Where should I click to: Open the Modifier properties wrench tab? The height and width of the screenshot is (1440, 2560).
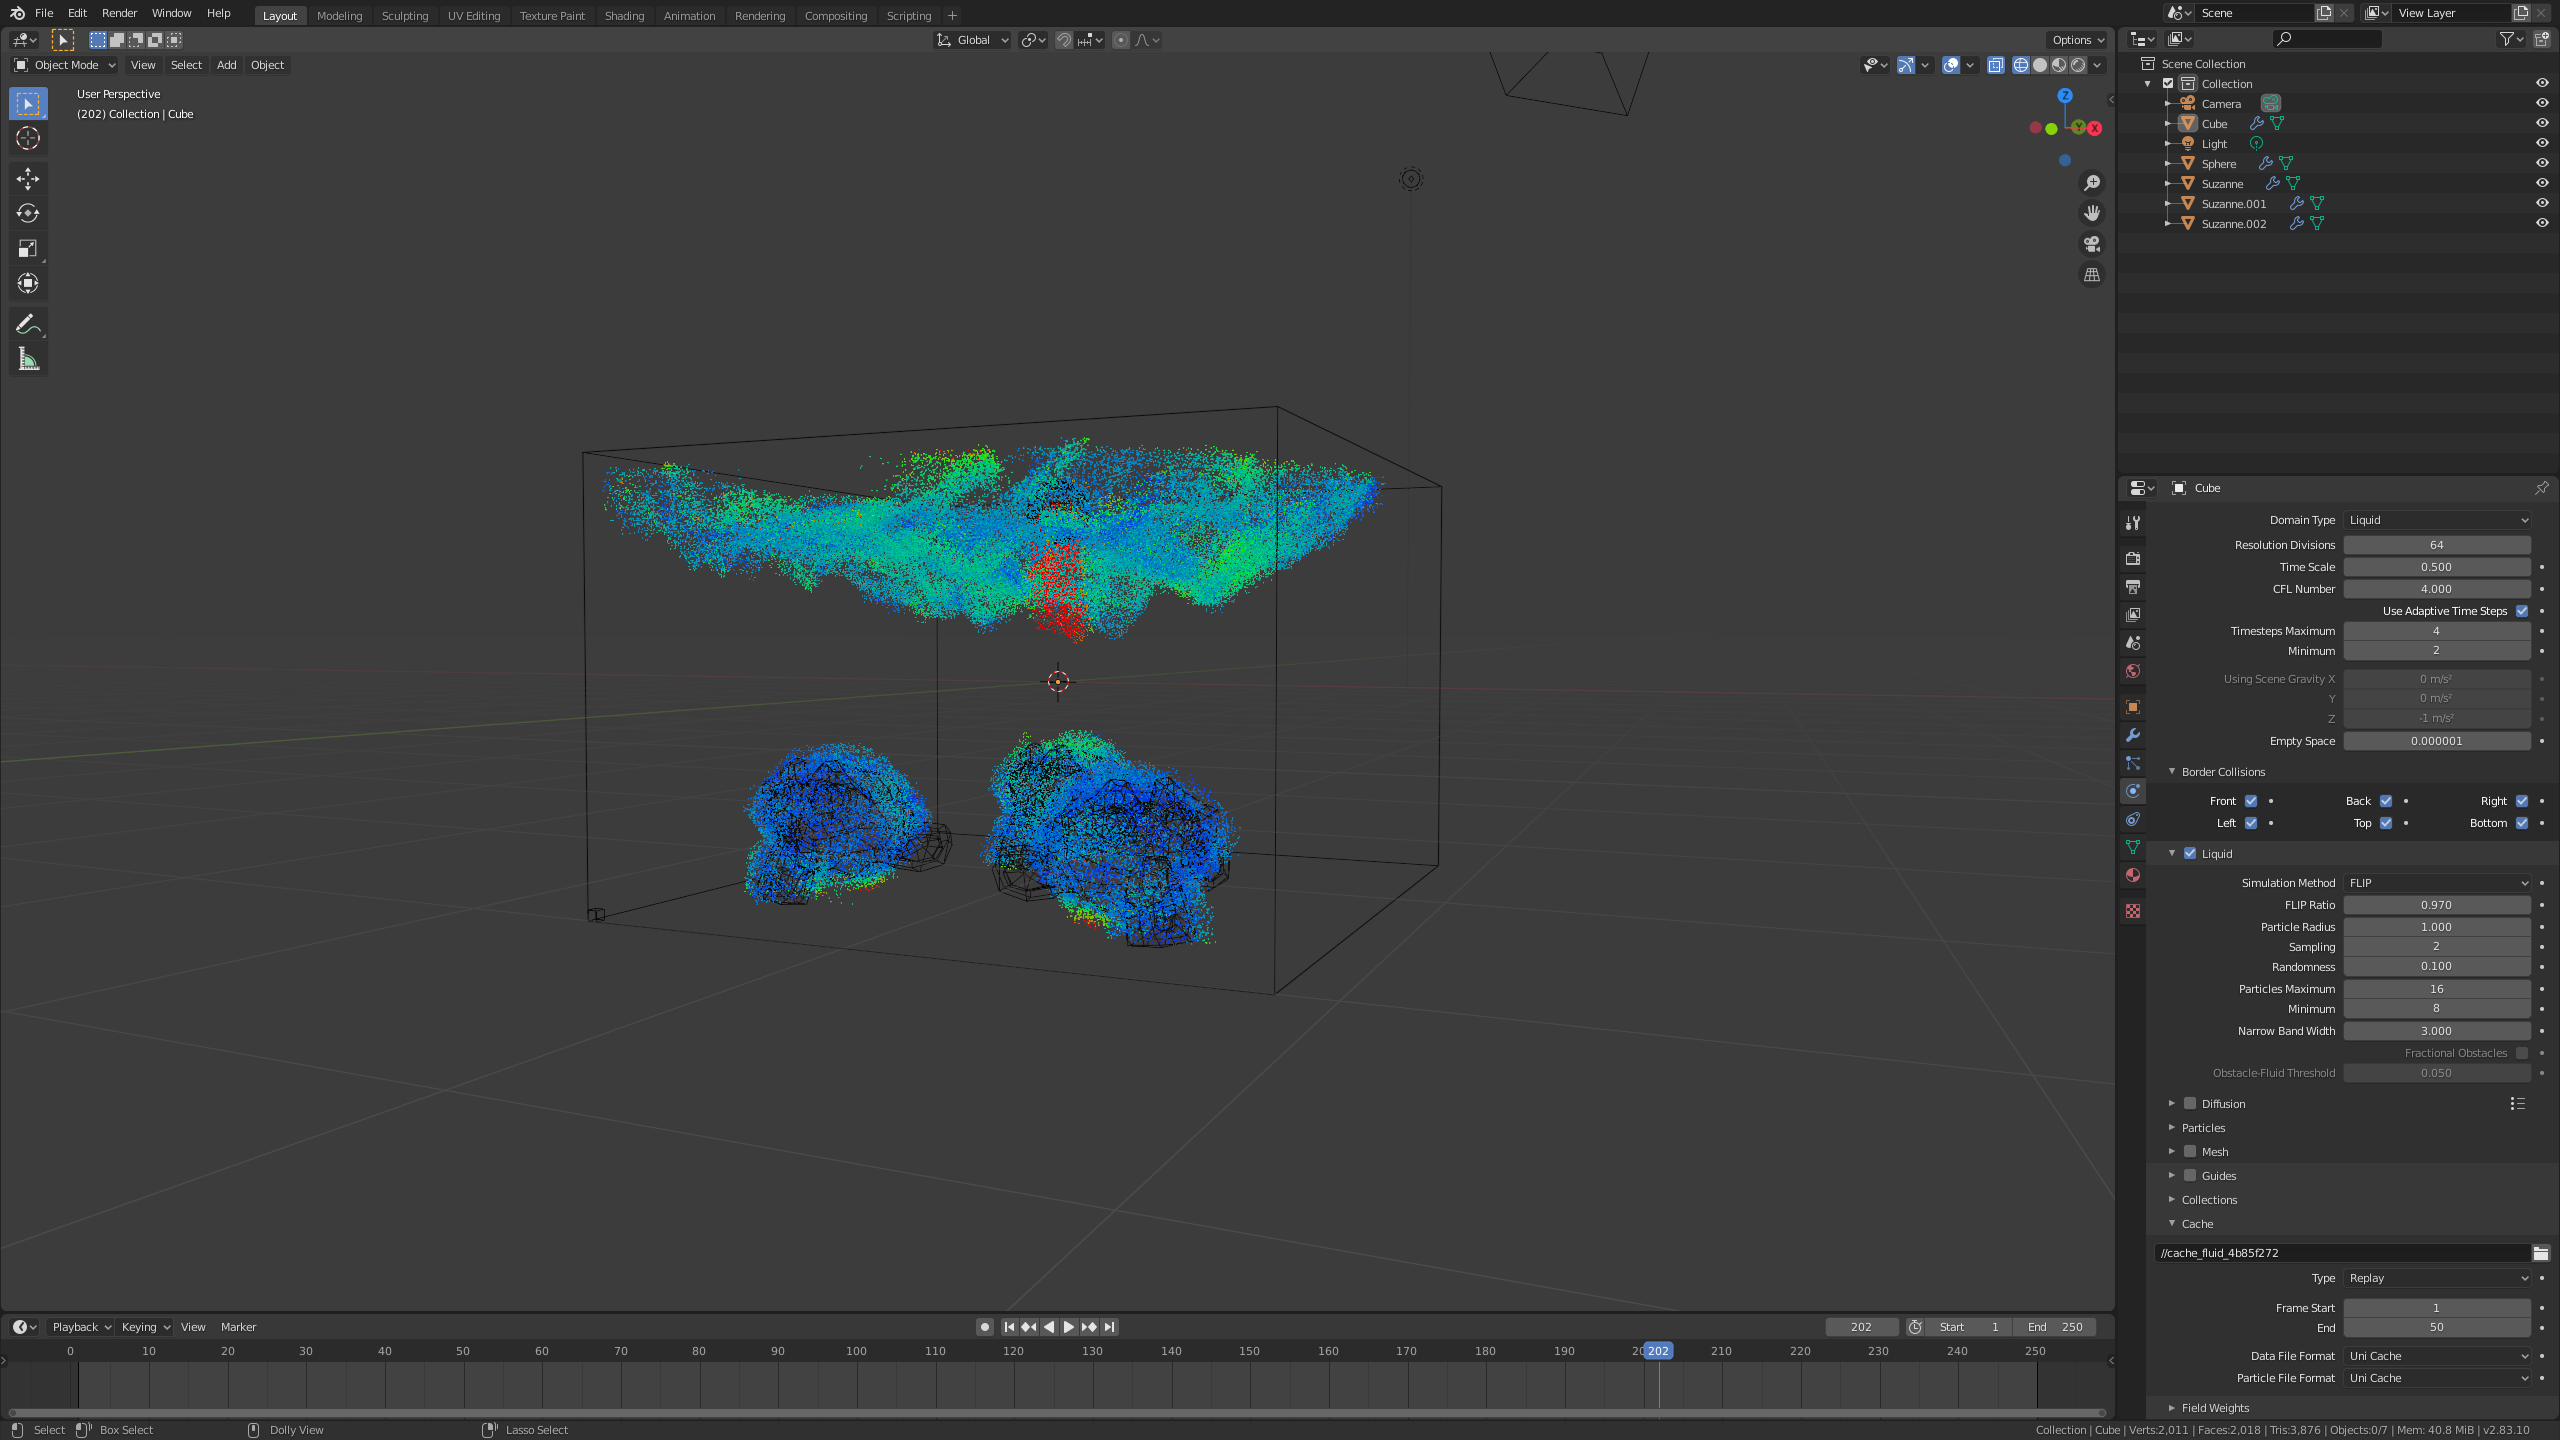coord(2133,735)
